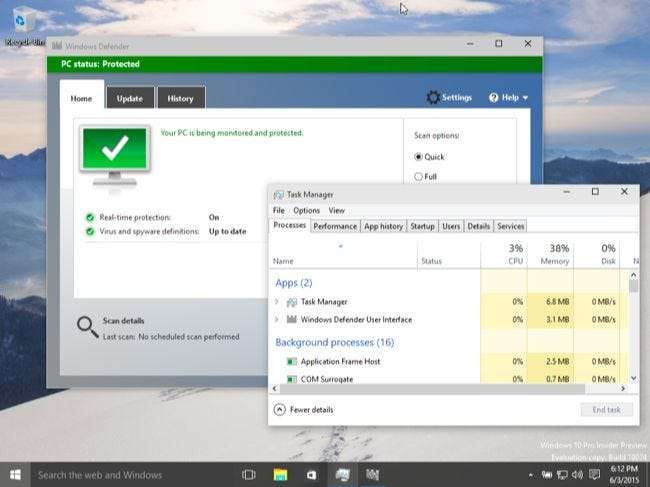Switch to the Performance tab
This screenshot has height=487, width=650.
(335, 226)
